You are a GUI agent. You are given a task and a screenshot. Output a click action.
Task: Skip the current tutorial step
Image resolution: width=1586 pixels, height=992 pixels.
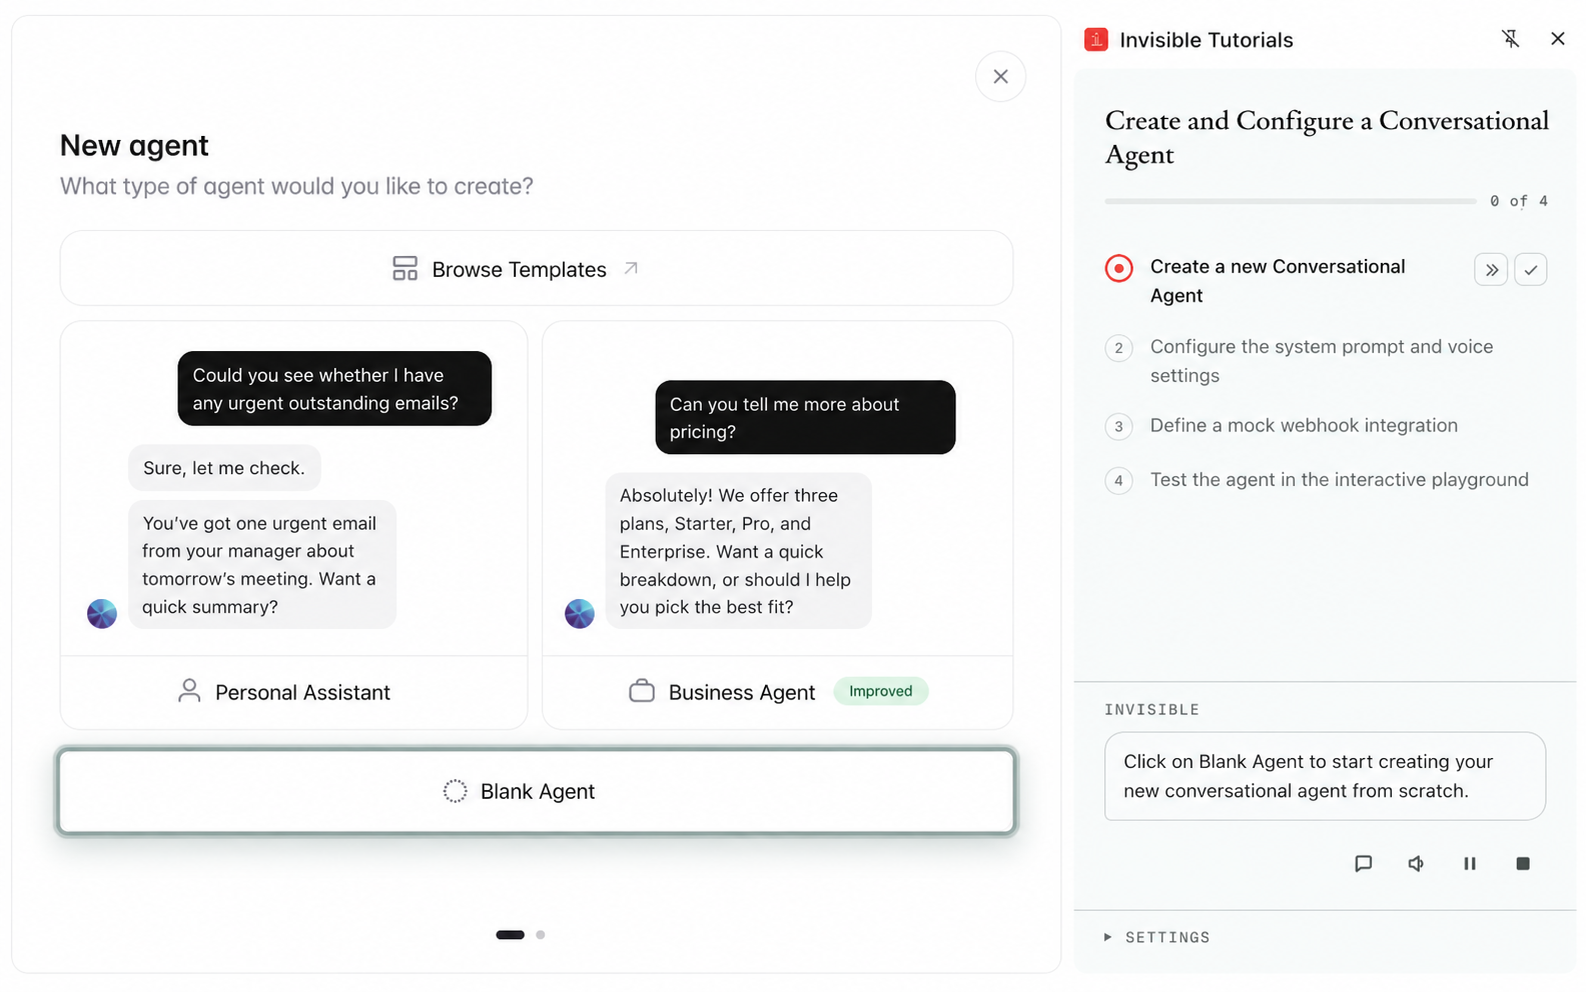click(1491, 270)
